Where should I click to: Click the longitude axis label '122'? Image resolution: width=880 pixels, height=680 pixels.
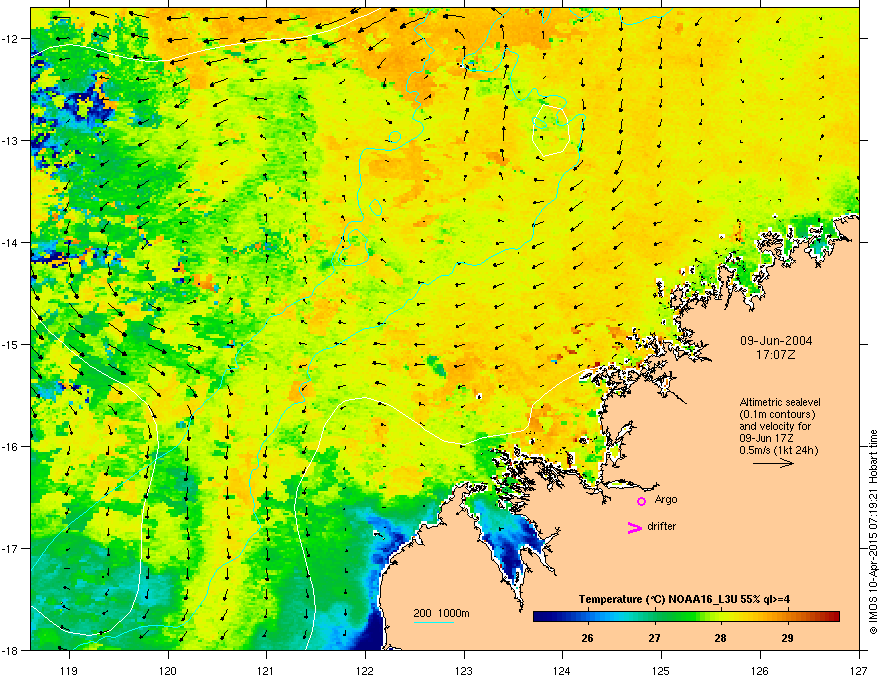[365, 670]
